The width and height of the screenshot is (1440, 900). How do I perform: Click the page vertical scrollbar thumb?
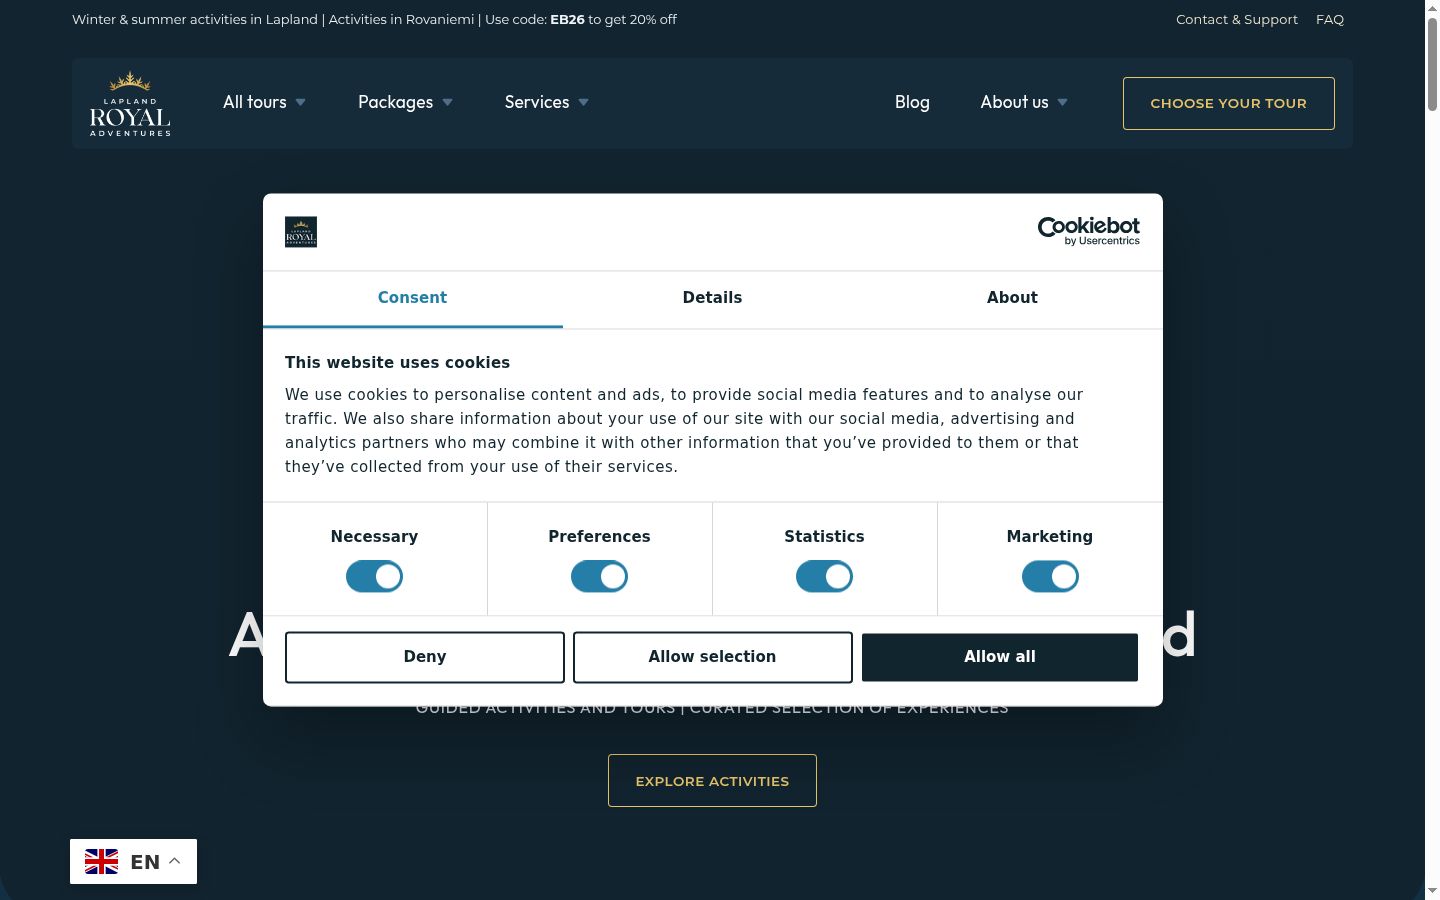click(1432, 62)
